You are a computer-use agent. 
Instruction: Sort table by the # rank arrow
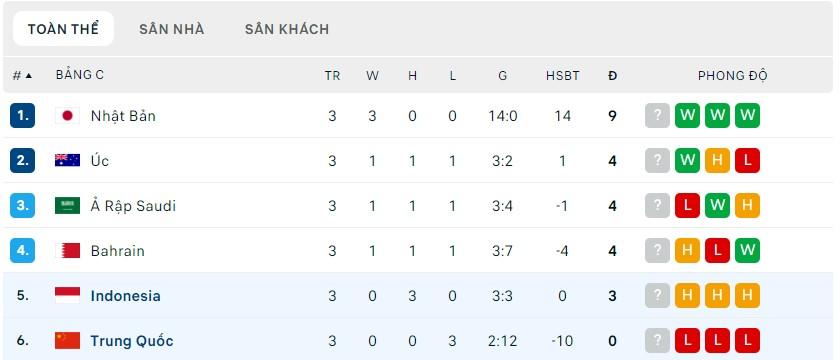22,76
